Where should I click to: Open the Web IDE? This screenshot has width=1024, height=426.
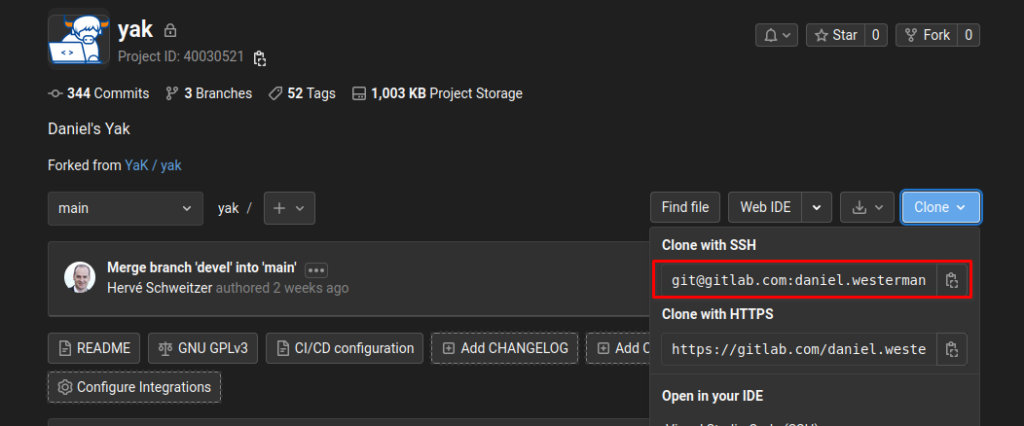click(x=765, y=207)
